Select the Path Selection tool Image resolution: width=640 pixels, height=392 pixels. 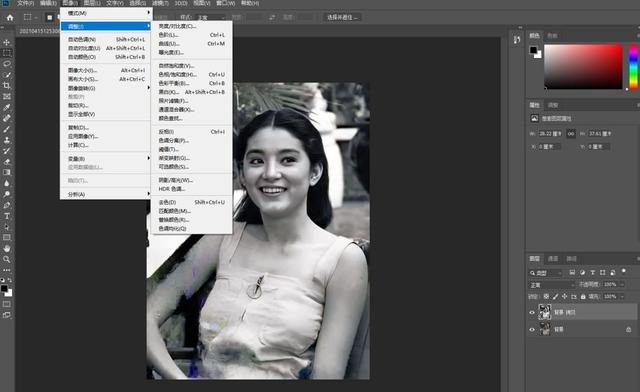(x=7, y=227)
